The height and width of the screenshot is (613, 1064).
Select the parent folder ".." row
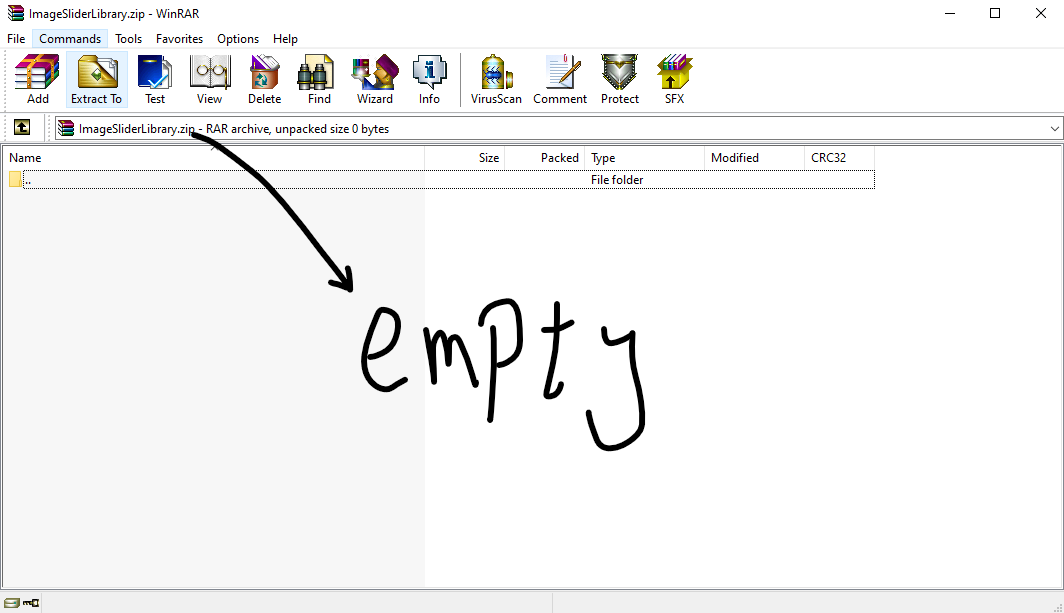(x=441, y=180)
